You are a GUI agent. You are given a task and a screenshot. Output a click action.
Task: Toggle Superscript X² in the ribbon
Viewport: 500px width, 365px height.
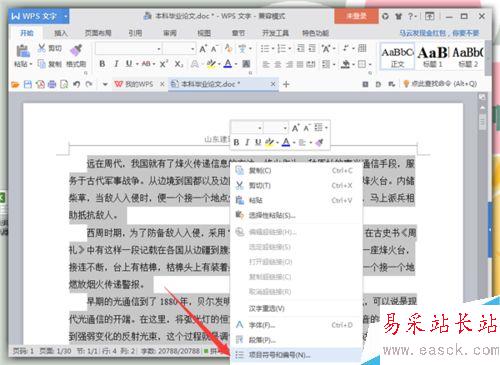(163, 64)
